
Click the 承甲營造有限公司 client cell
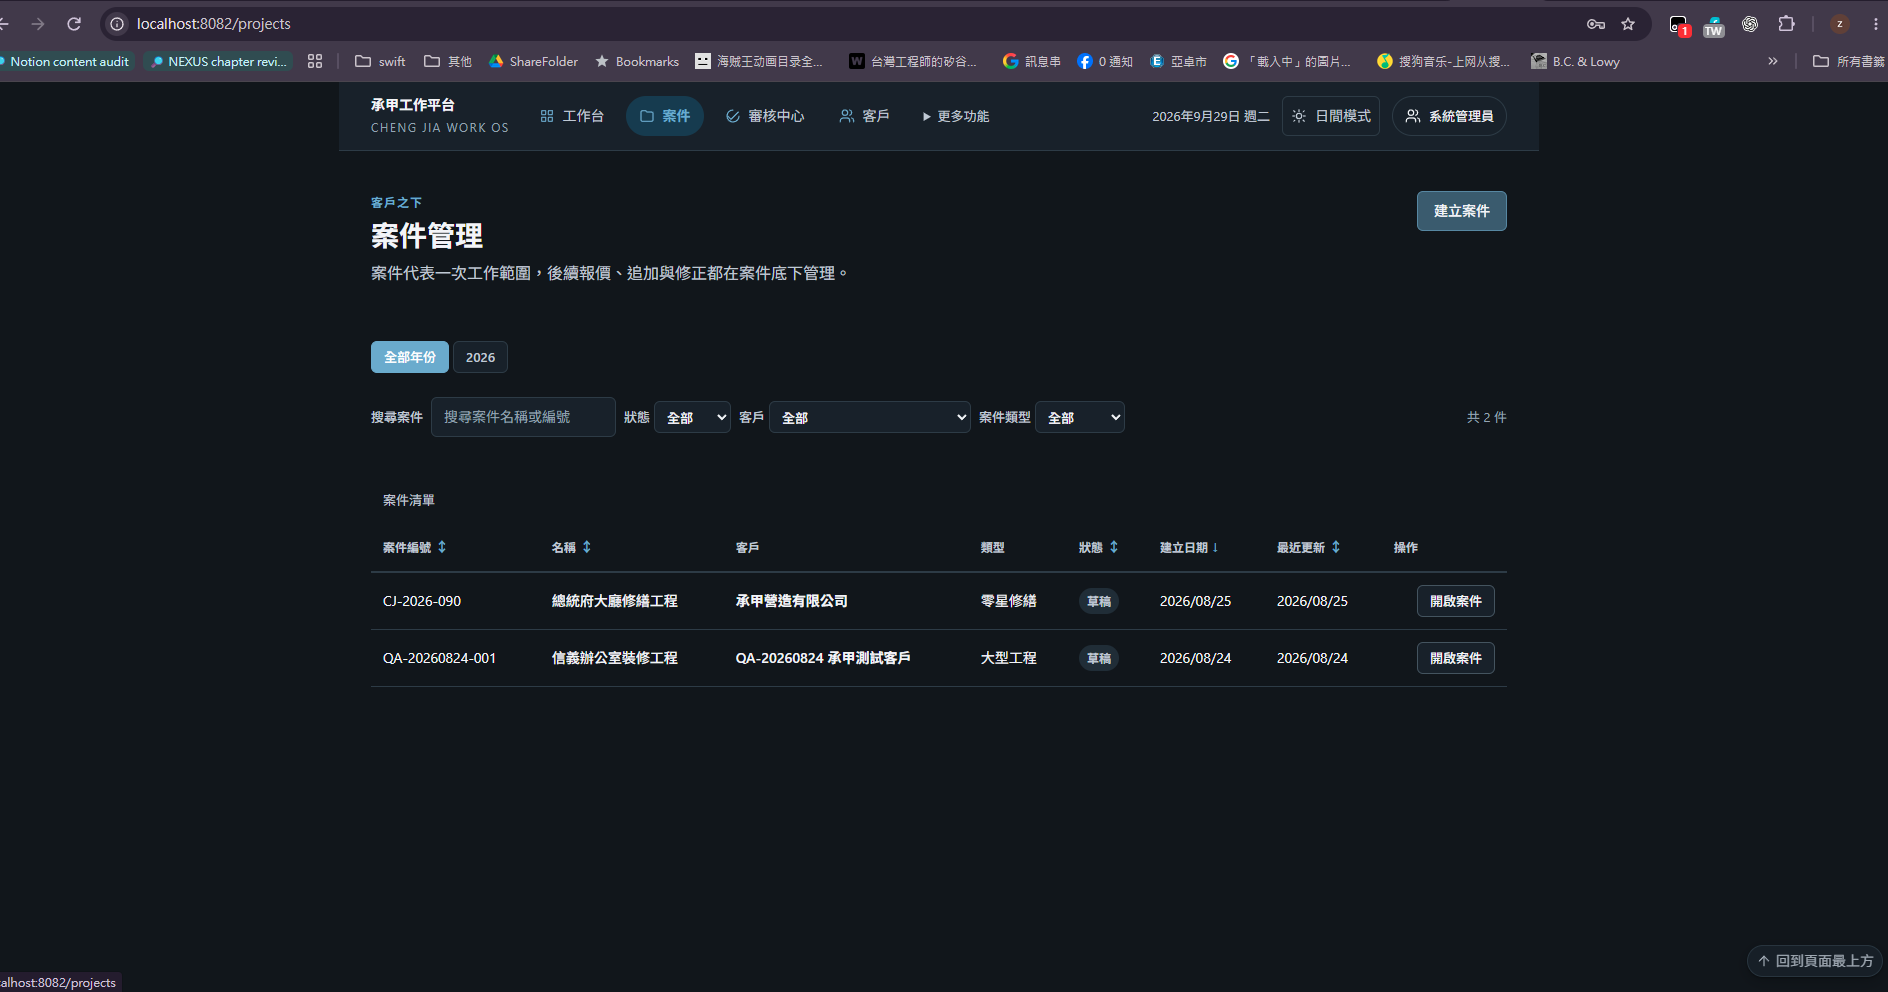[x=792, y=601]
